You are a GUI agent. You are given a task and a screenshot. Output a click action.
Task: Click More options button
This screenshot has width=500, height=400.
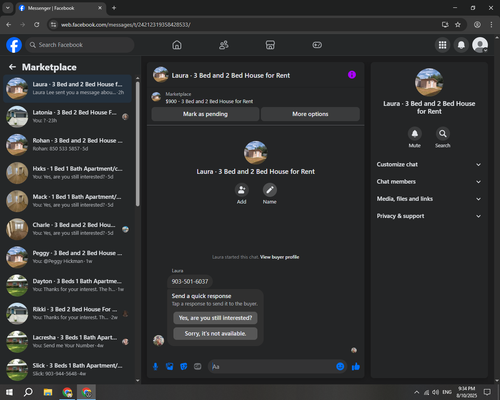coord(310,114)
